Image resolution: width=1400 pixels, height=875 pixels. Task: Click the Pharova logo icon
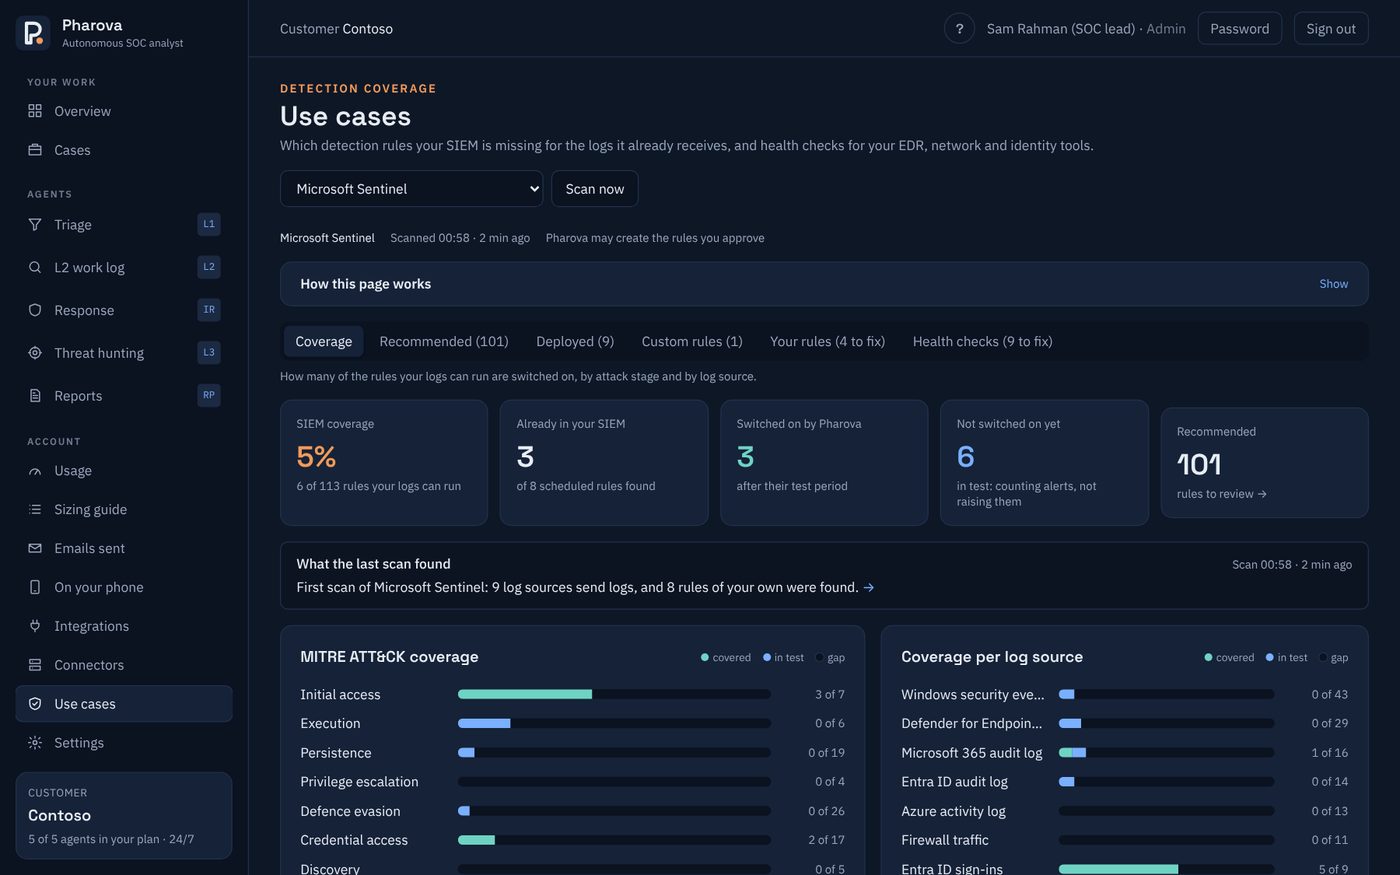(33, 32)
